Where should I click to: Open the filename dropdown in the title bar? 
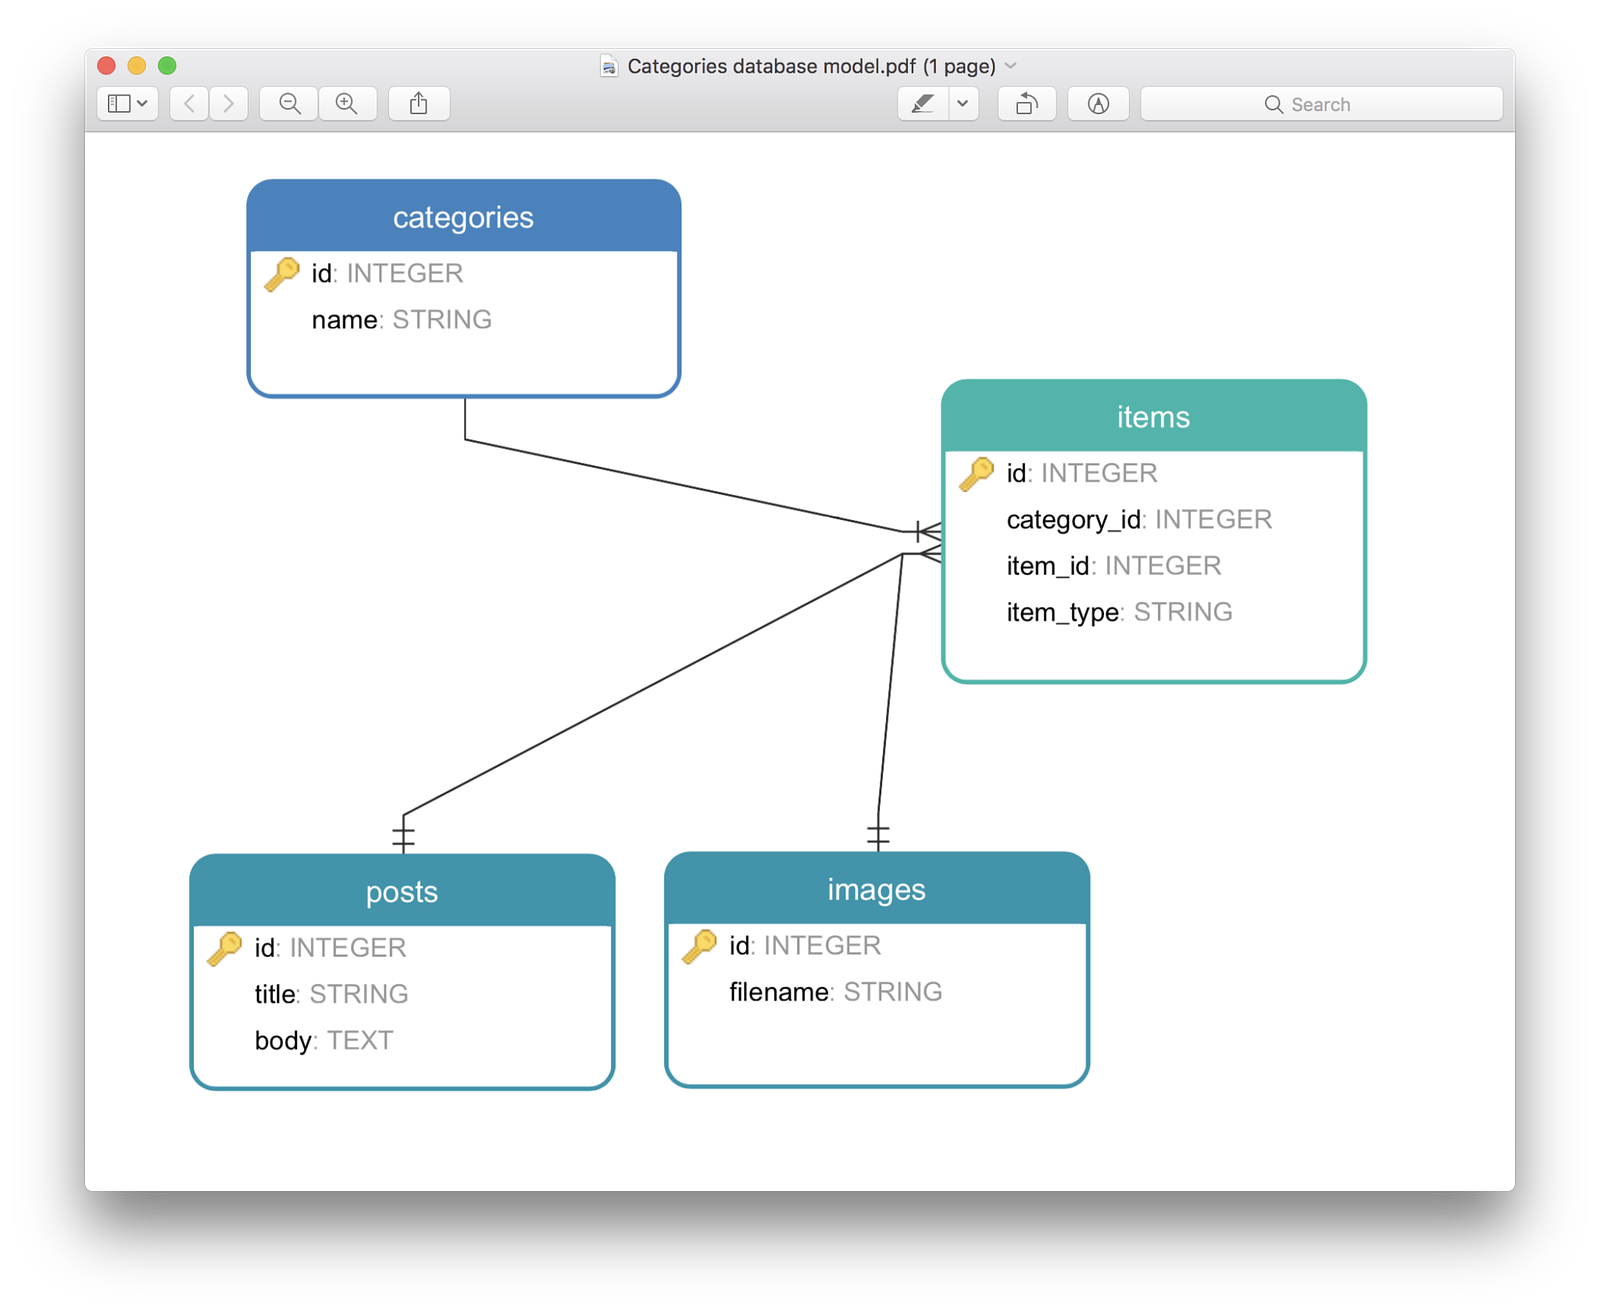point(1012,65)
